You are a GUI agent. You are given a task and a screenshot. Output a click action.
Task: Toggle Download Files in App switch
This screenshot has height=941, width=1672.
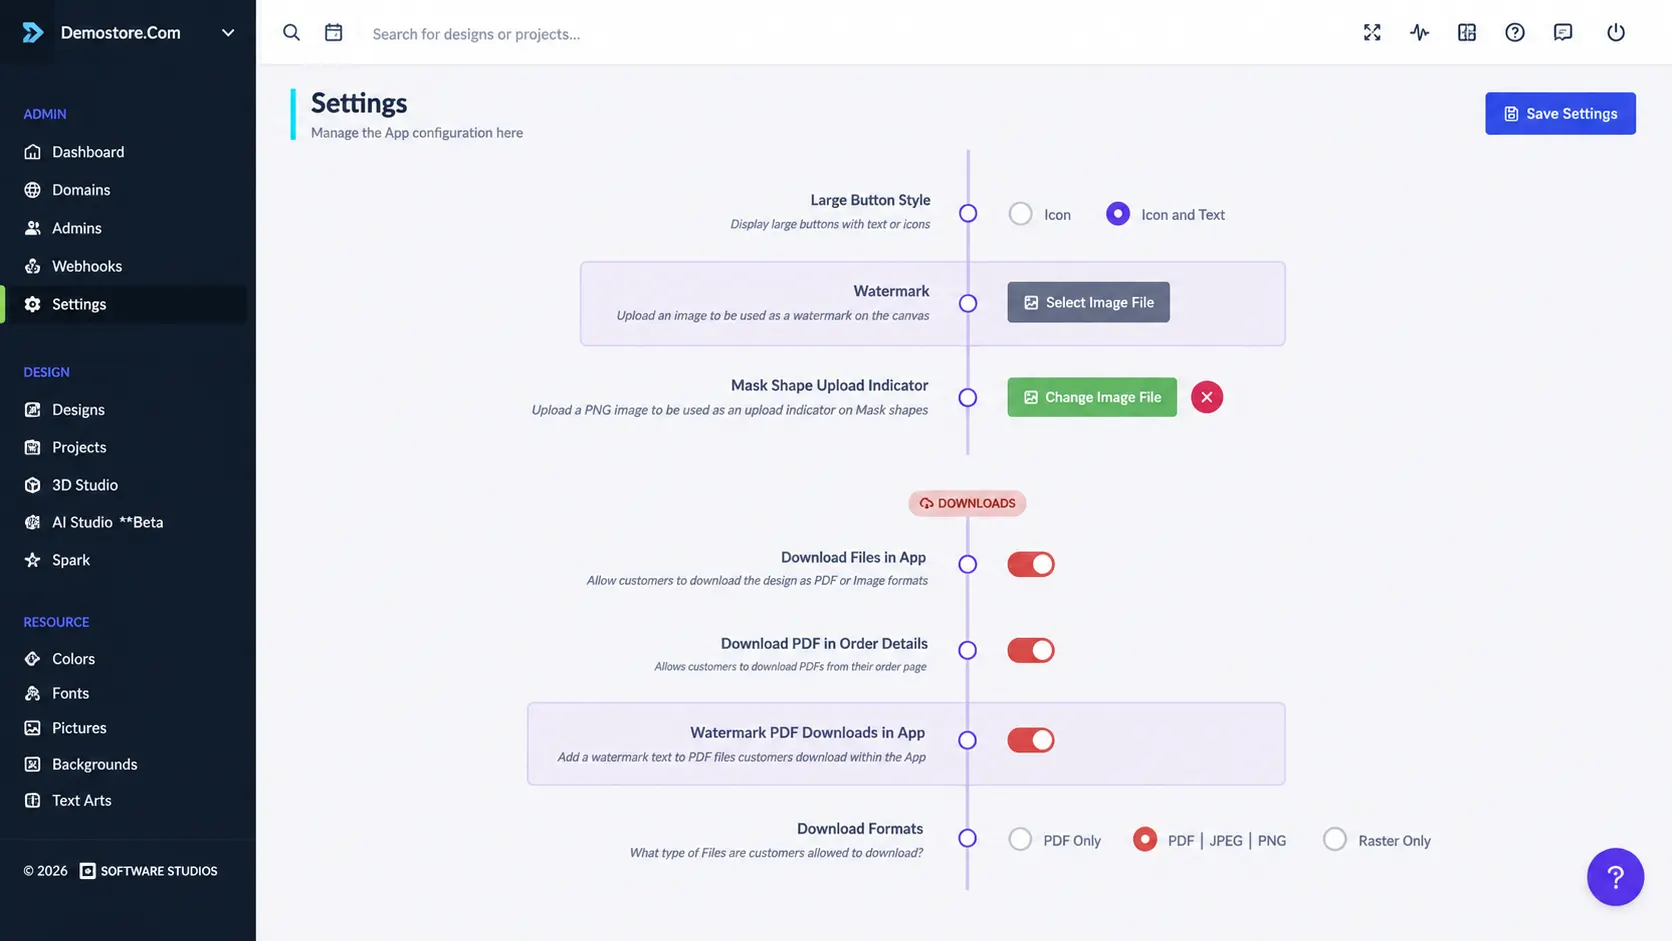point(1031,564)
